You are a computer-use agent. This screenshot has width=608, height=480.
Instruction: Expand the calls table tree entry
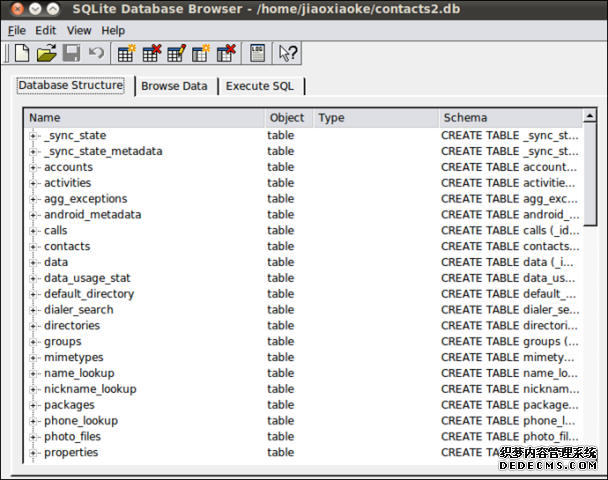click(x=33, y=231)
